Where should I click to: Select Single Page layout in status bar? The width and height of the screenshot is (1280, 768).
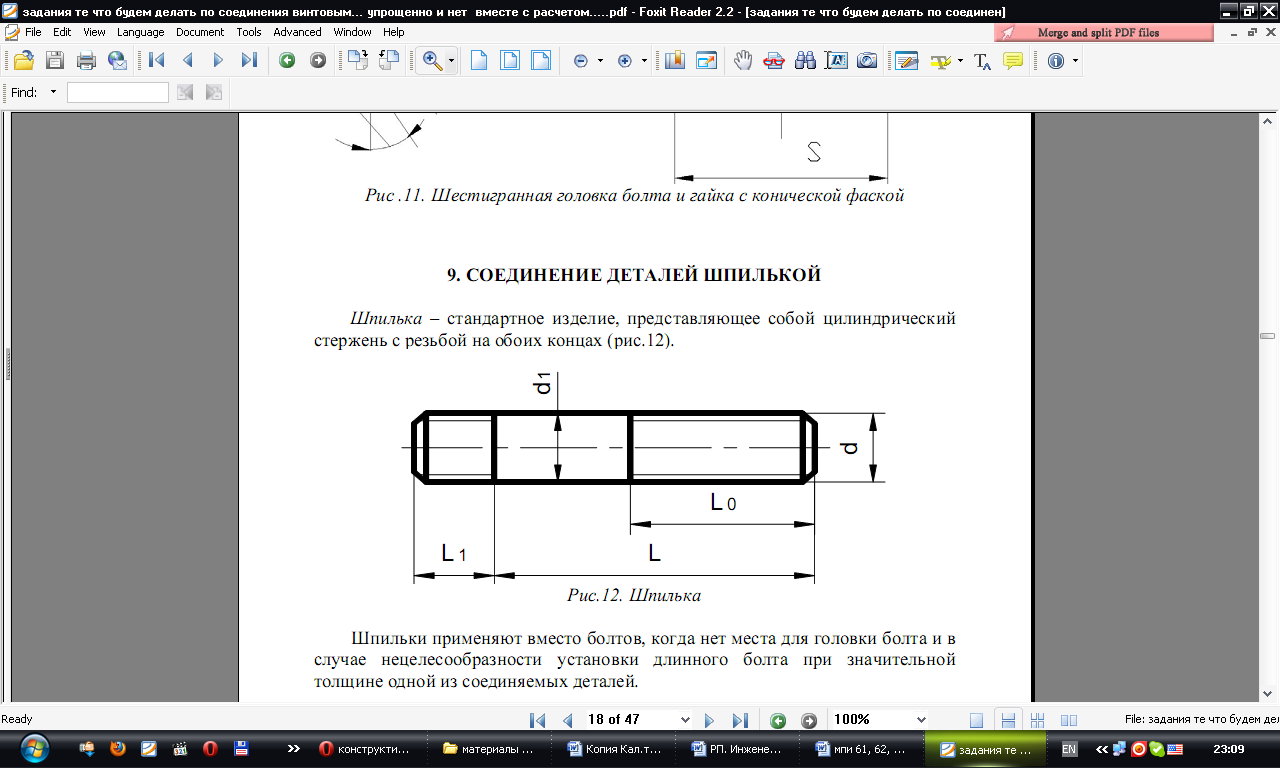[977, 720]
